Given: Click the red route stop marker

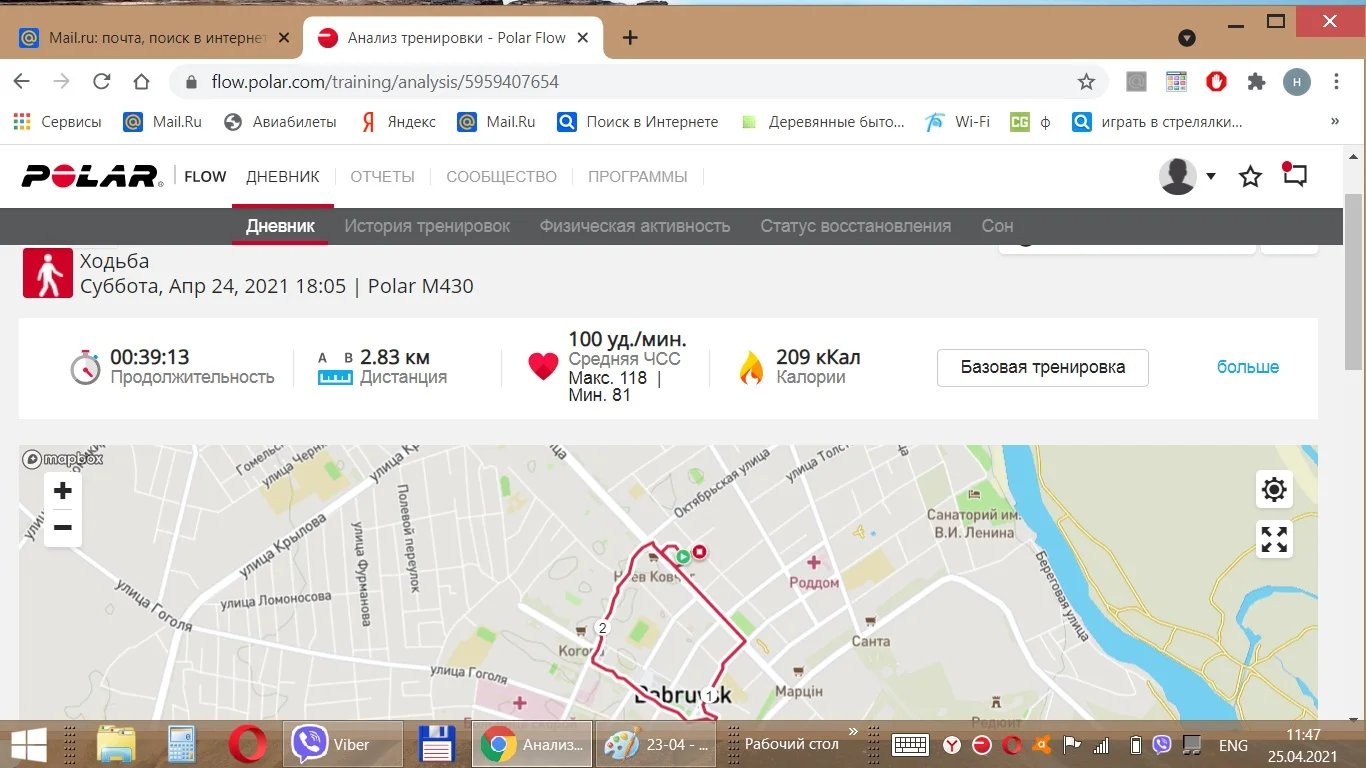Looking at the screenshot, I should point(700,551).
